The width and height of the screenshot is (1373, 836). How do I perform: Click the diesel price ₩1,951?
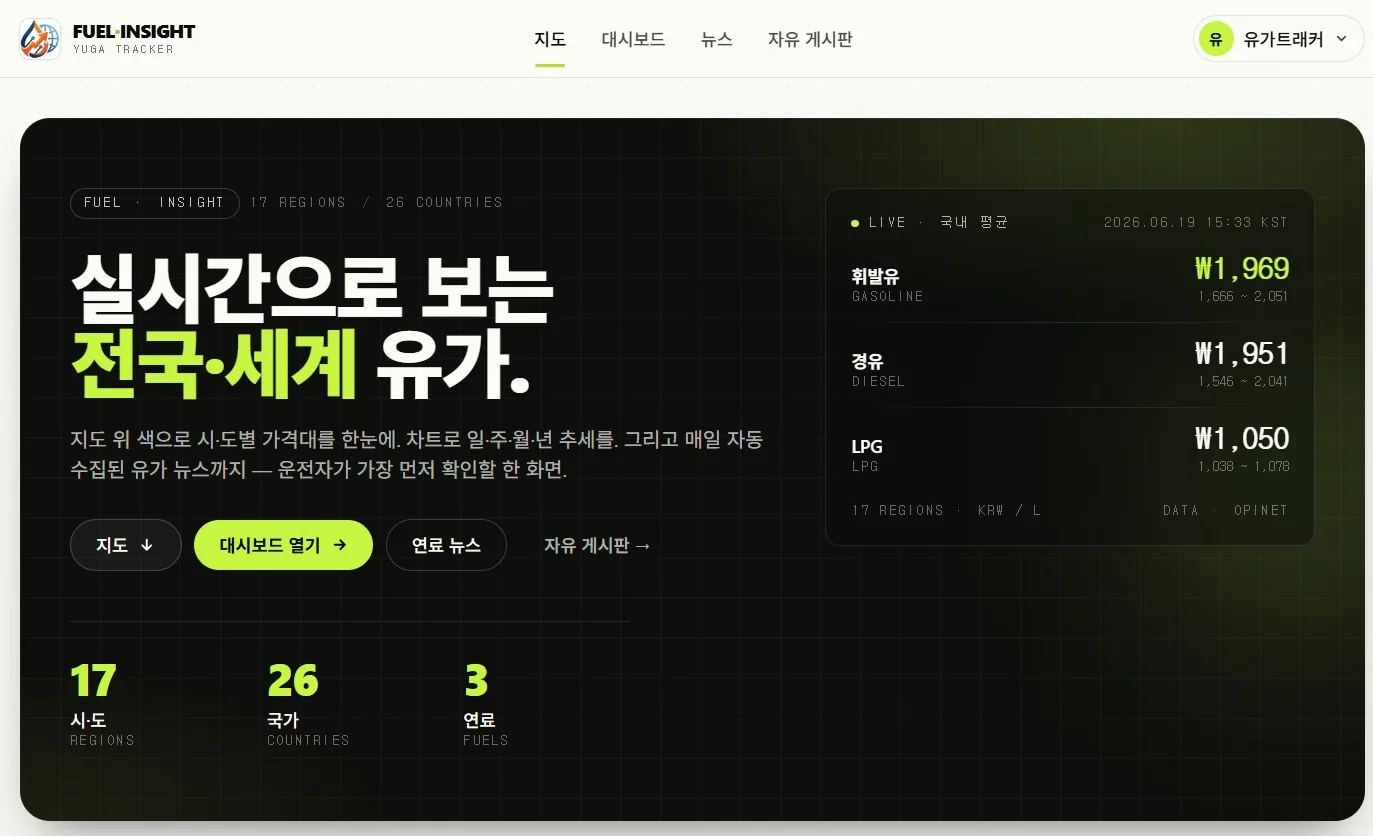click(x=1242, y=353)
